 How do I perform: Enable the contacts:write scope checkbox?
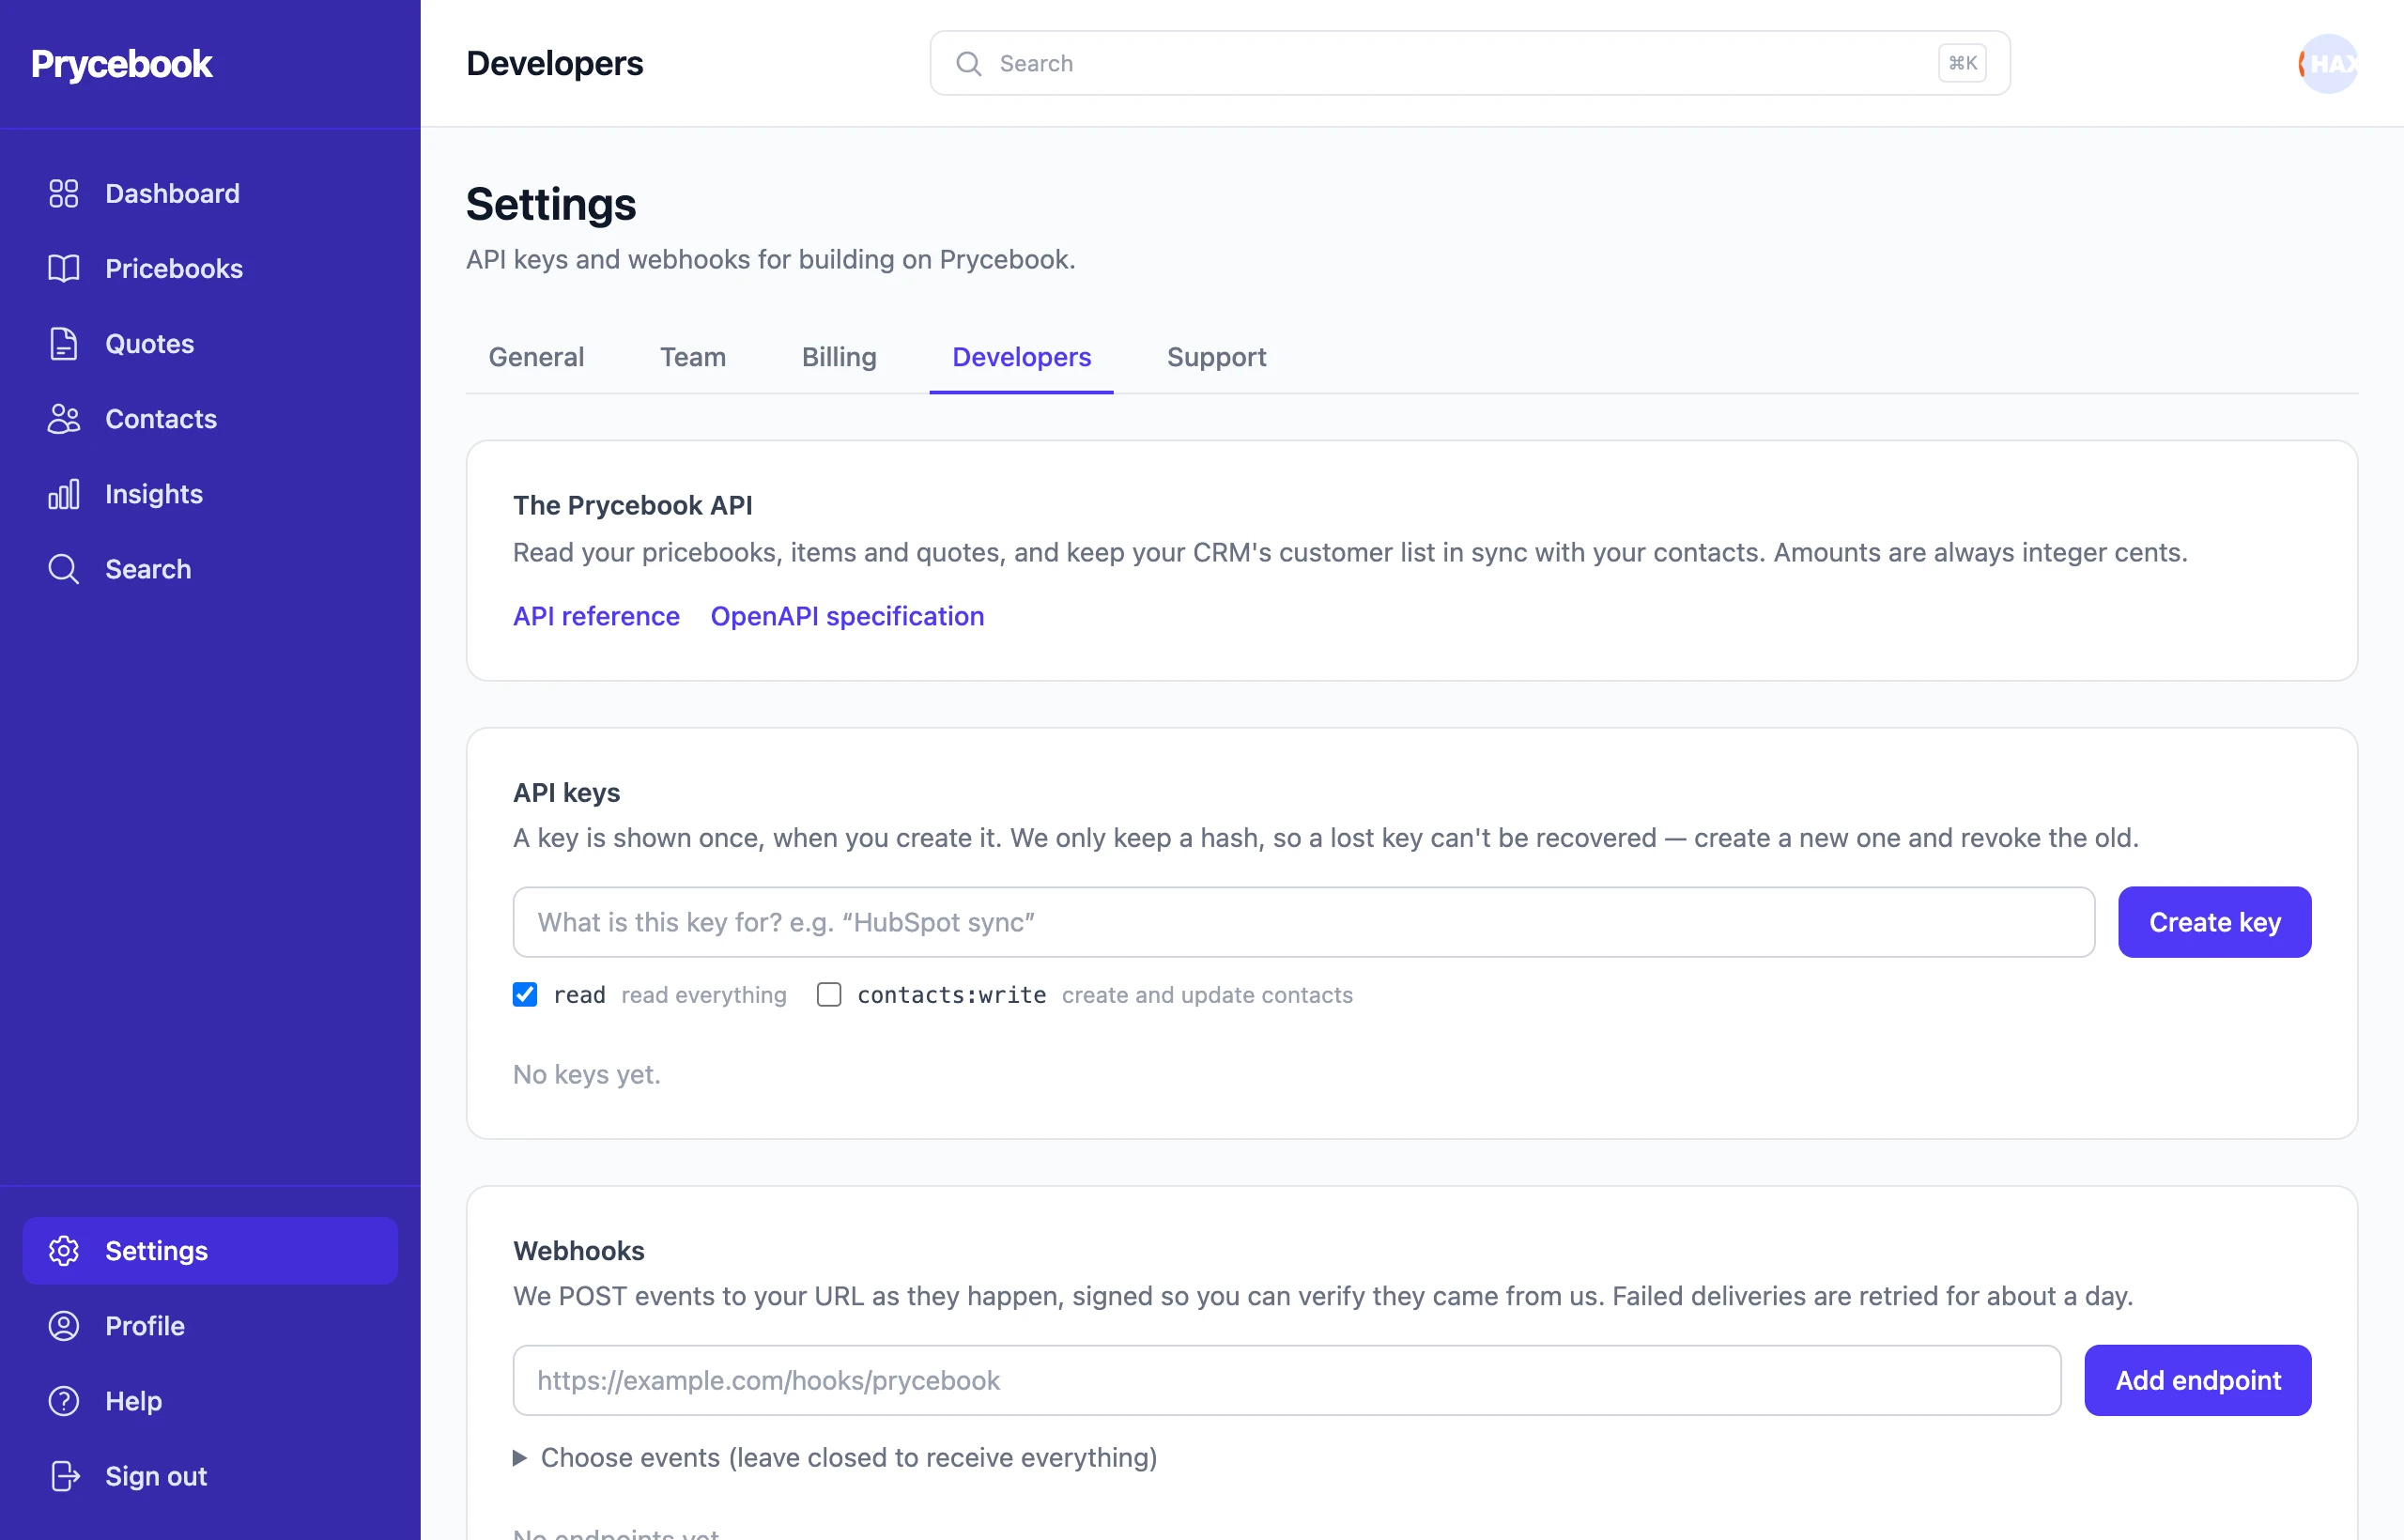pyautogui.click(x=829, y=994)
